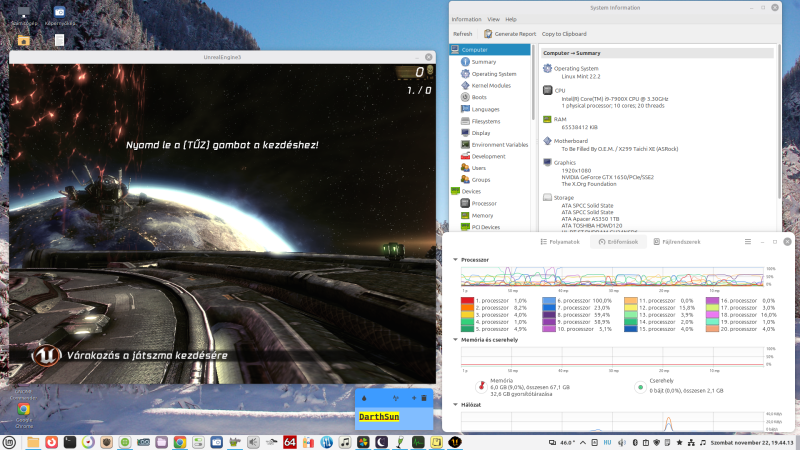This screenshot has width=800, height=450.
Task: Select the Devices tree node
Action: click(x=471, y=192)
